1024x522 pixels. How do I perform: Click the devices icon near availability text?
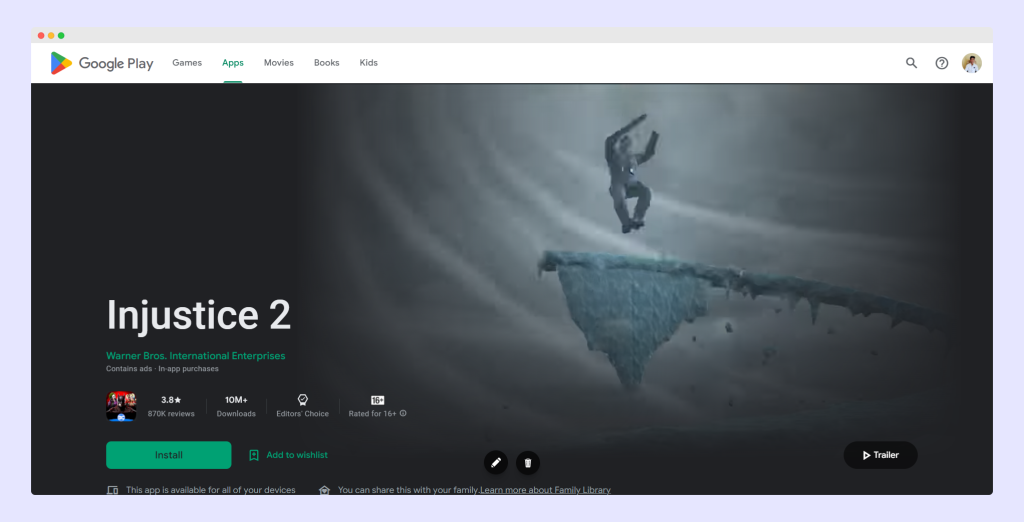[112, 490]
